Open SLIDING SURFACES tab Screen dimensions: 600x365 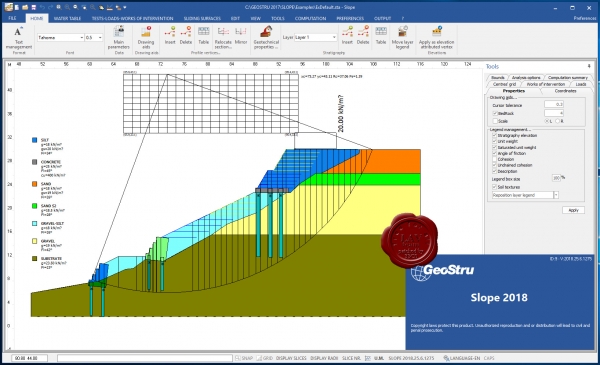click(202, 18)
